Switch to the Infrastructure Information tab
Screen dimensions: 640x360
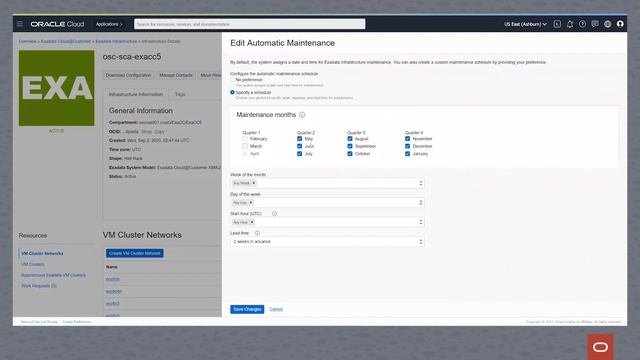click(x=136, y=94)
